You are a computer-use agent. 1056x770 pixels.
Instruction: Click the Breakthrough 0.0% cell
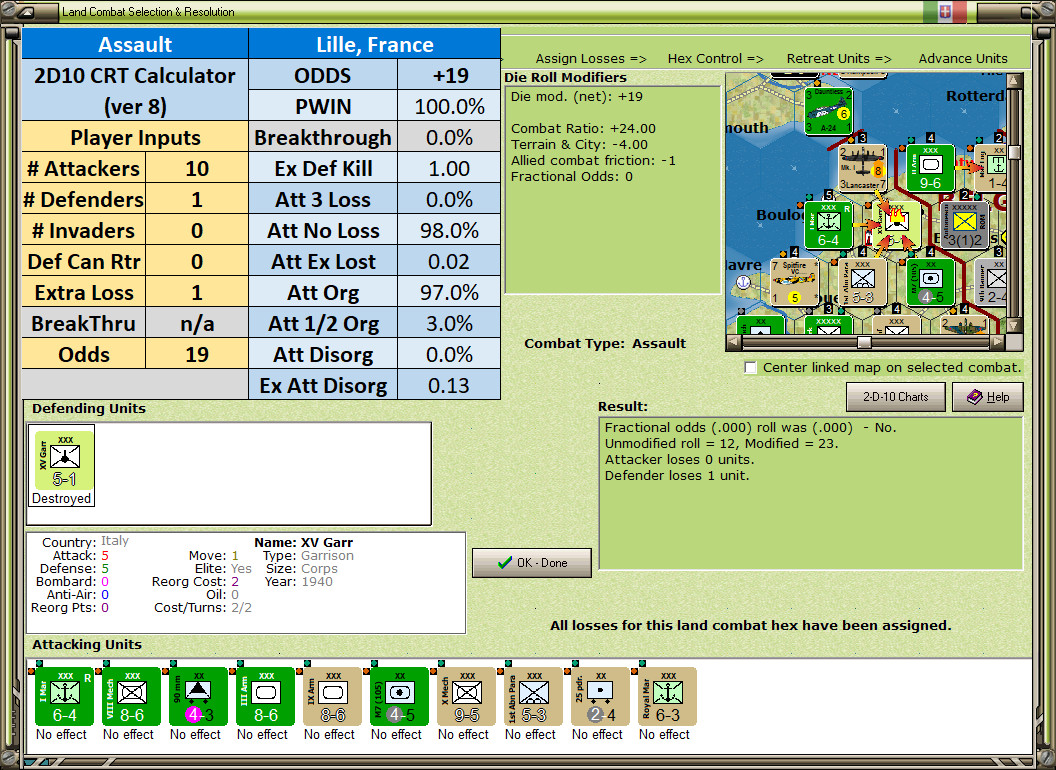[x=449, y=137]
